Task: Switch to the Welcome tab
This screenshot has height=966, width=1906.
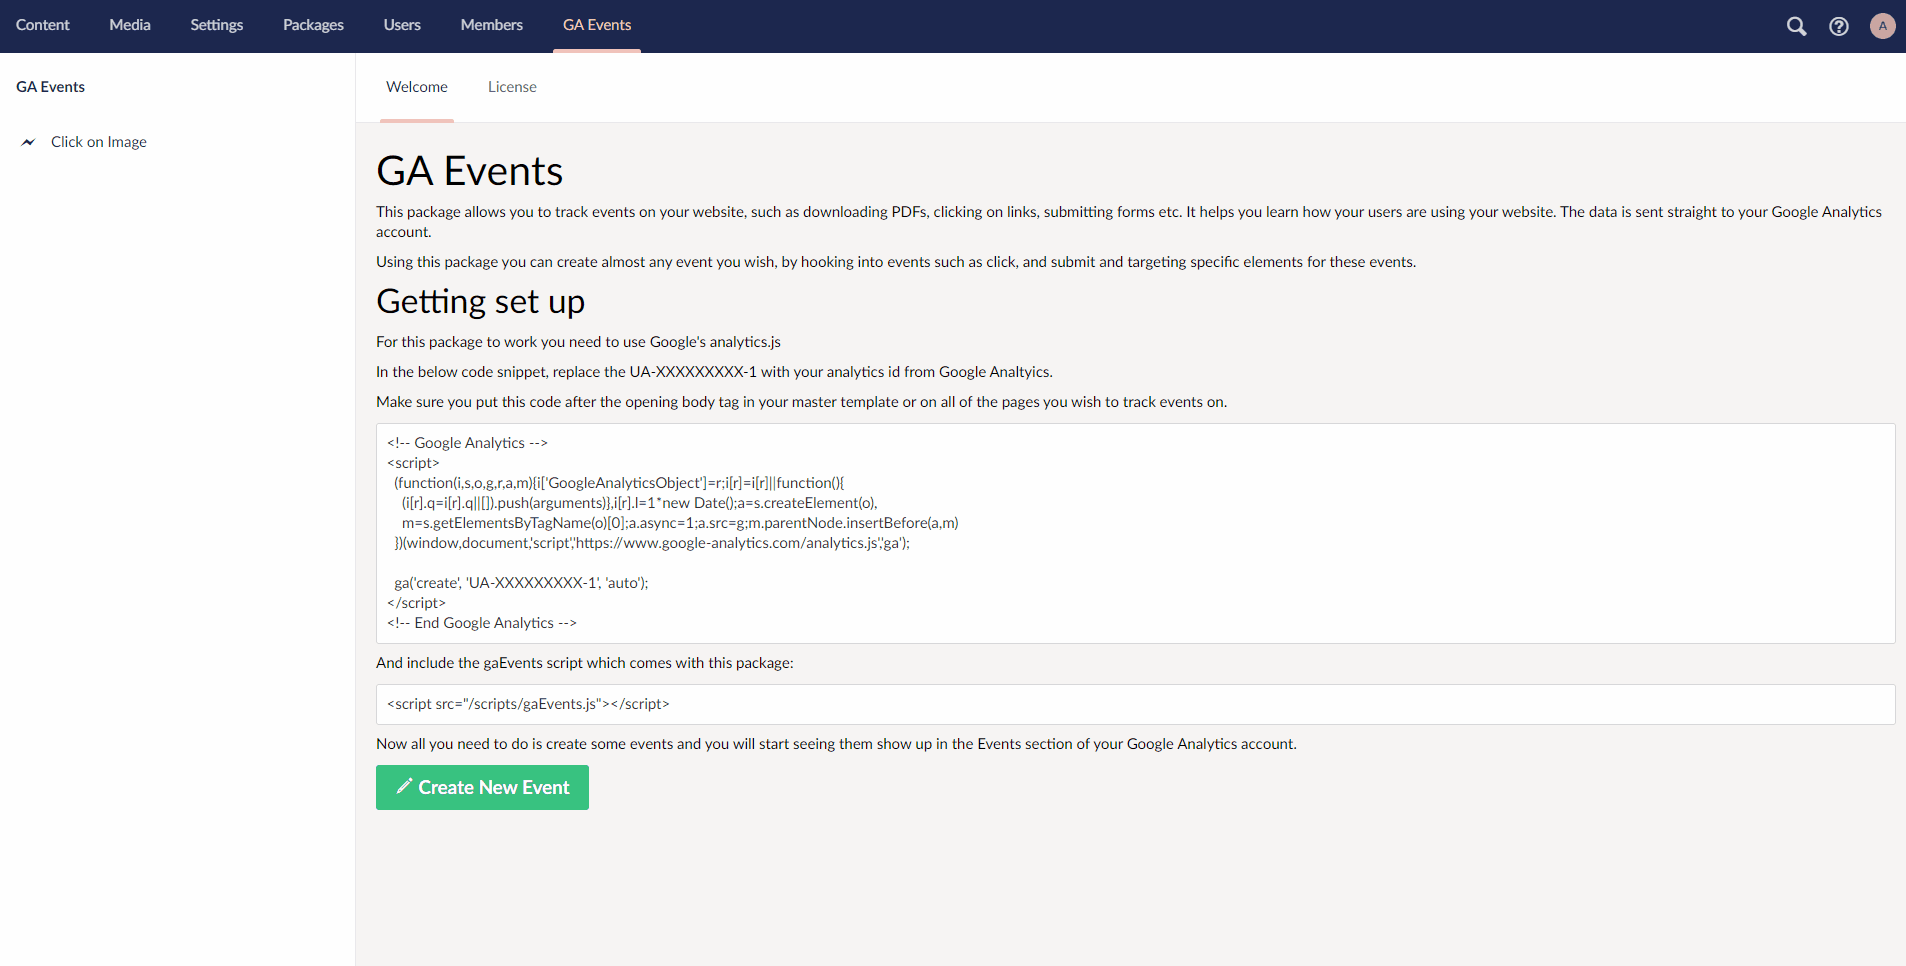Action: point(417,87)
